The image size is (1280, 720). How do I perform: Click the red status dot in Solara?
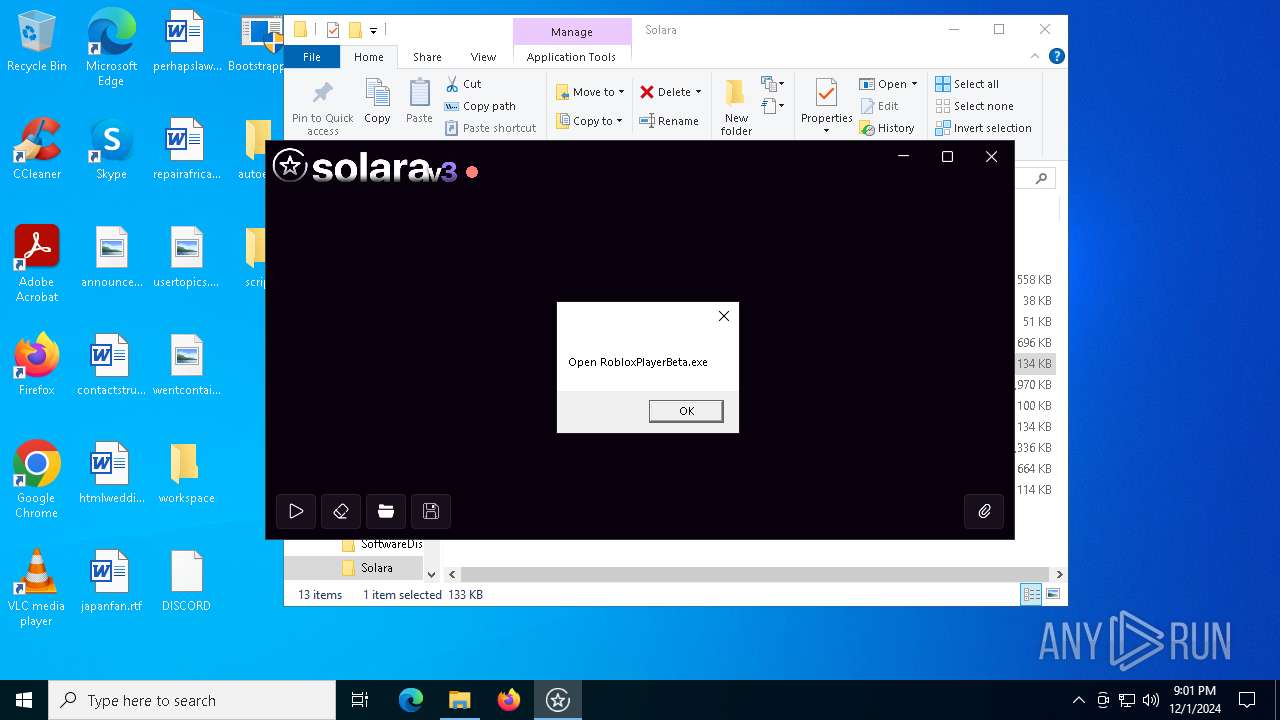tap(472, 172)
